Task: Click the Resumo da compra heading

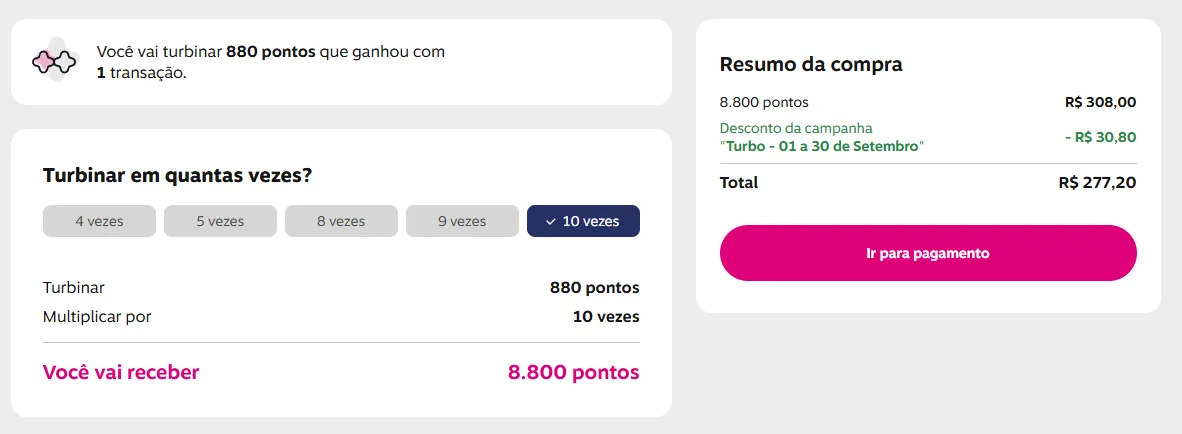Action: tap(811, 65)
